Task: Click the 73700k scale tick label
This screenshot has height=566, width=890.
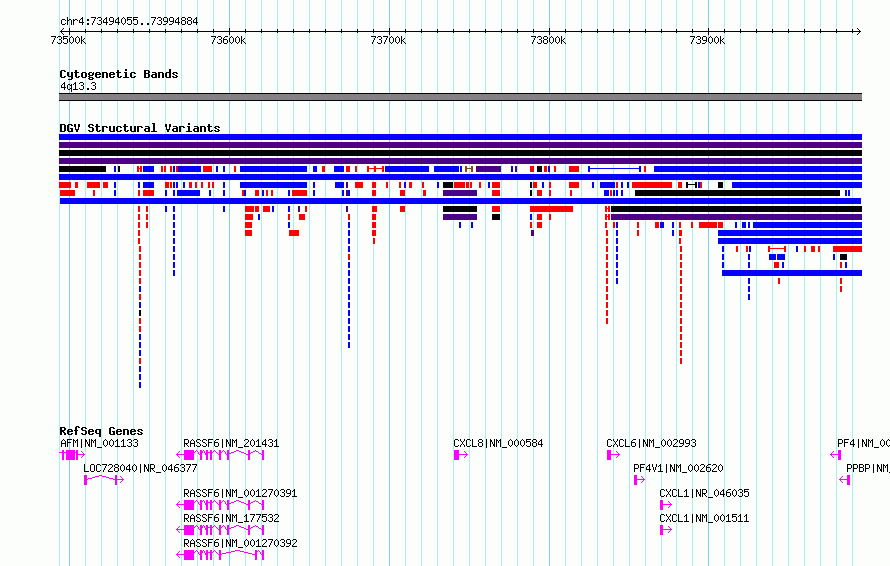Action: point(388,40)
